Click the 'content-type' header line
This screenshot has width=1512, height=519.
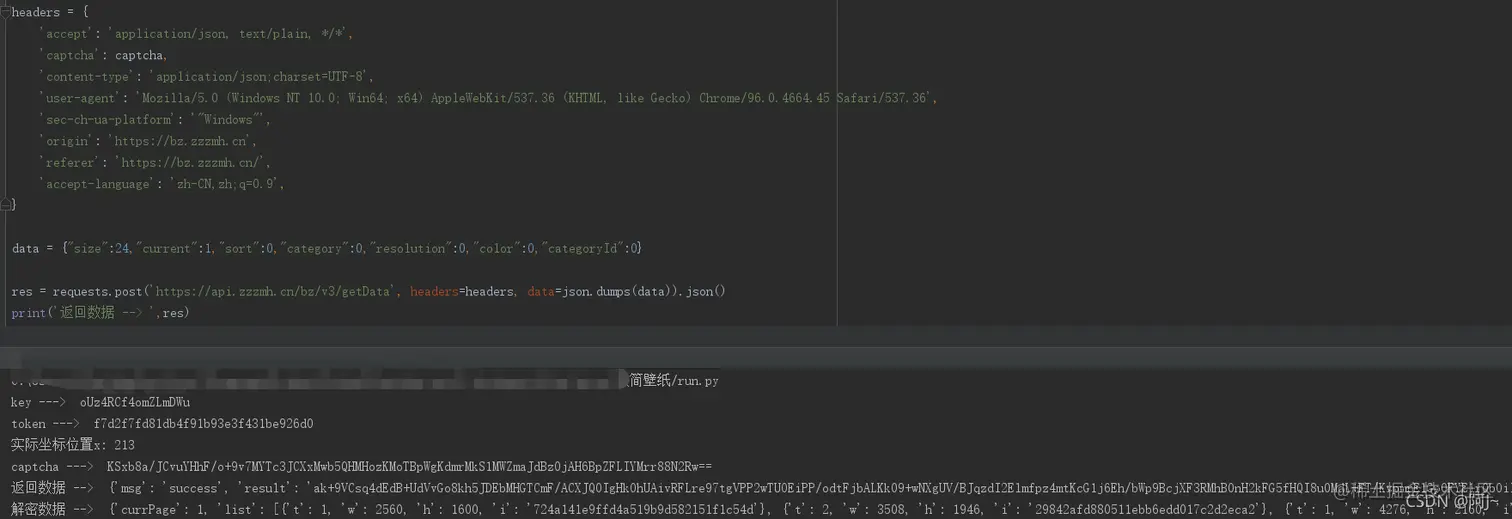click(207, 77)
